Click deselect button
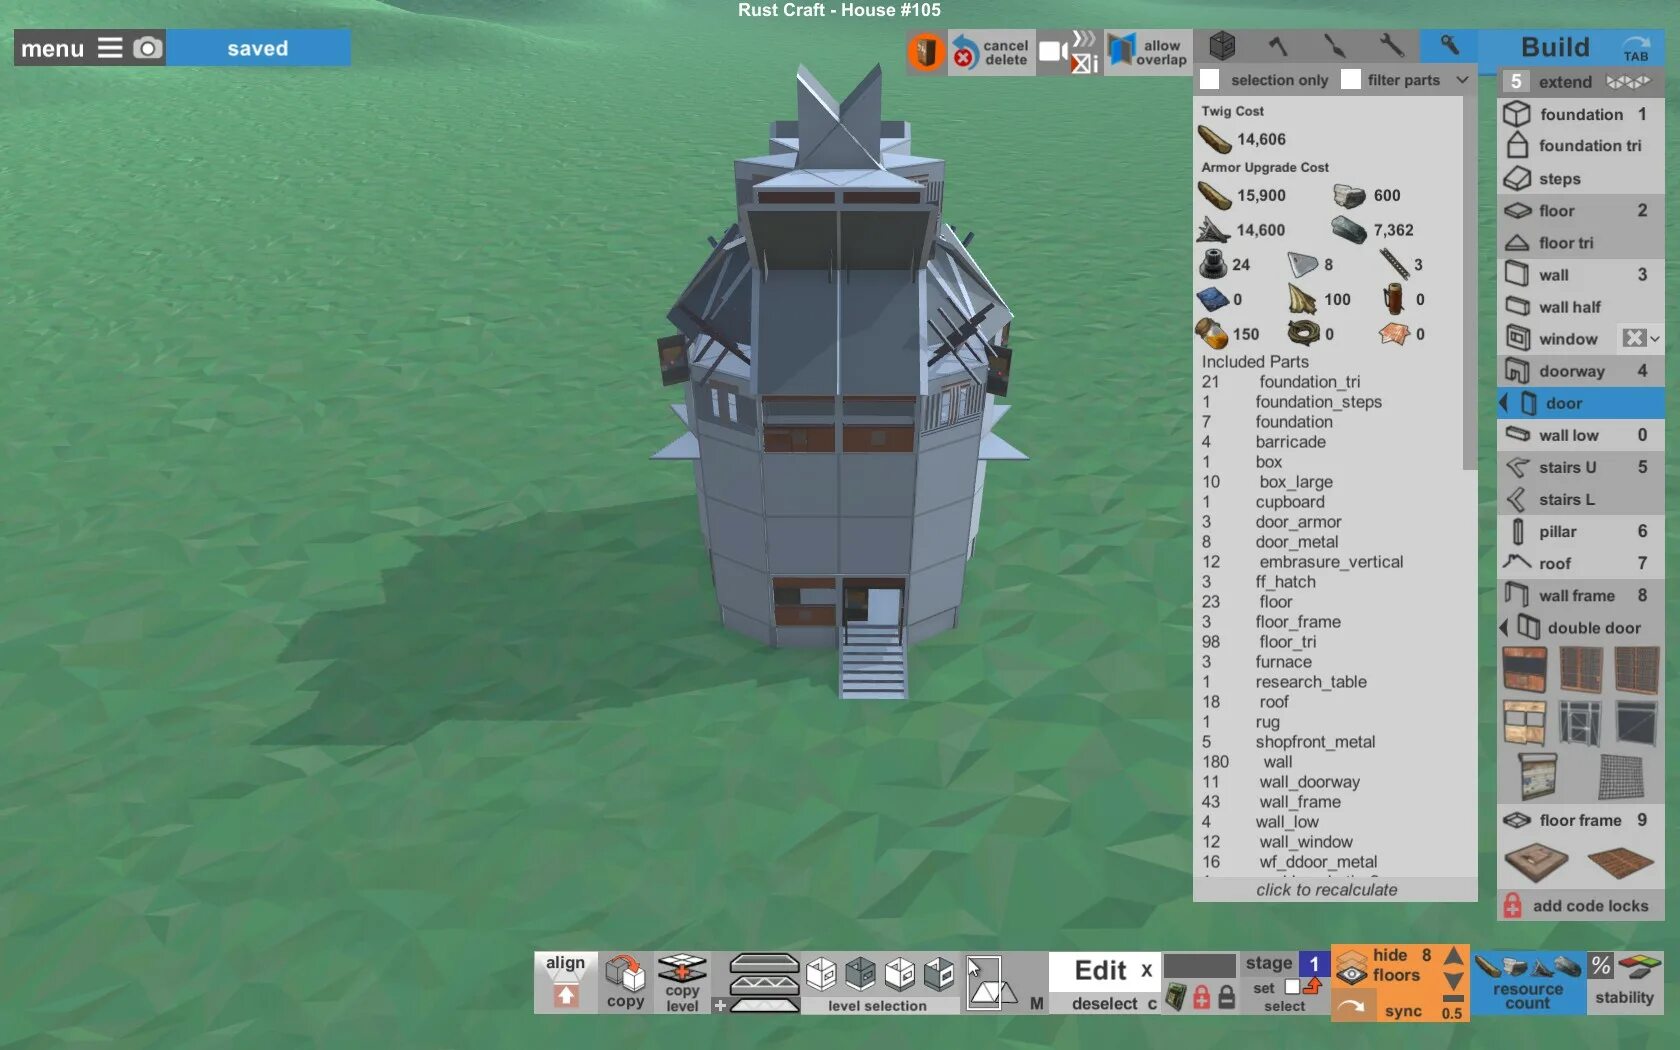 [1113, 1003]
